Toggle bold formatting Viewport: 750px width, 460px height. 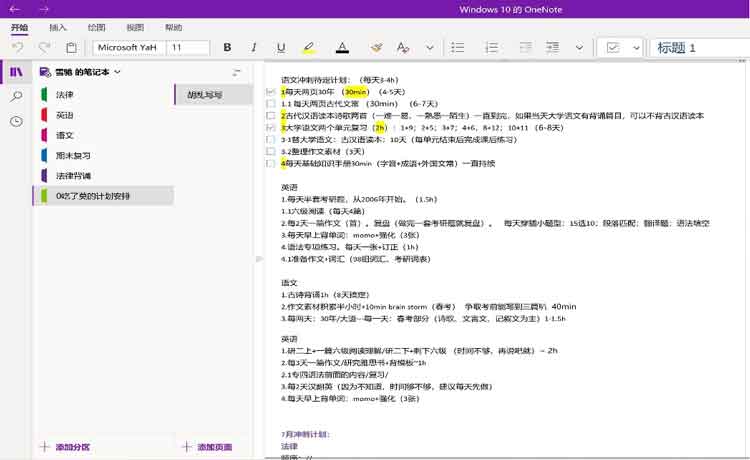pyautogui.click(x=227, y=47)
